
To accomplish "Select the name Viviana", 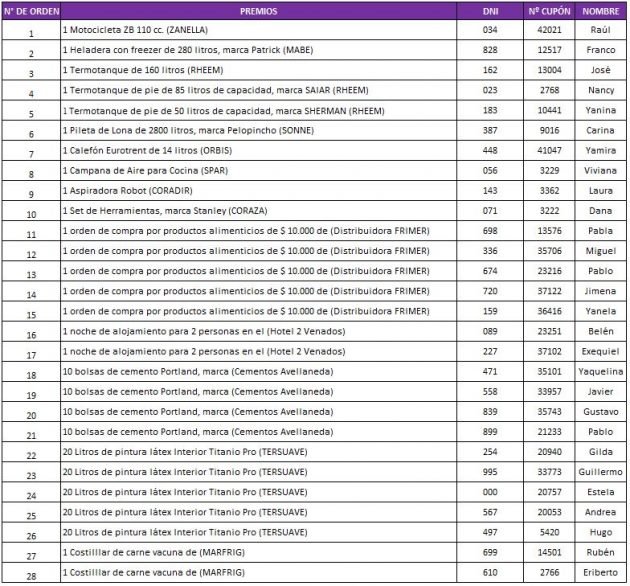I will [x=600, y=170].
